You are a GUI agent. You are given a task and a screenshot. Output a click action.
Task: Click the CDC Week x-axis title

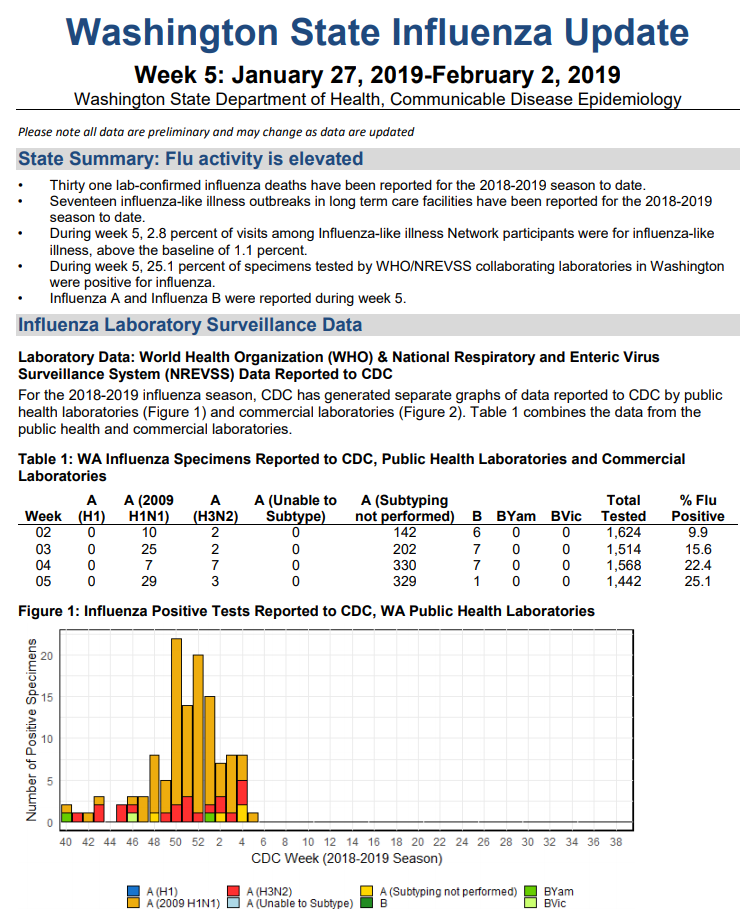click(x=346, y=858)
